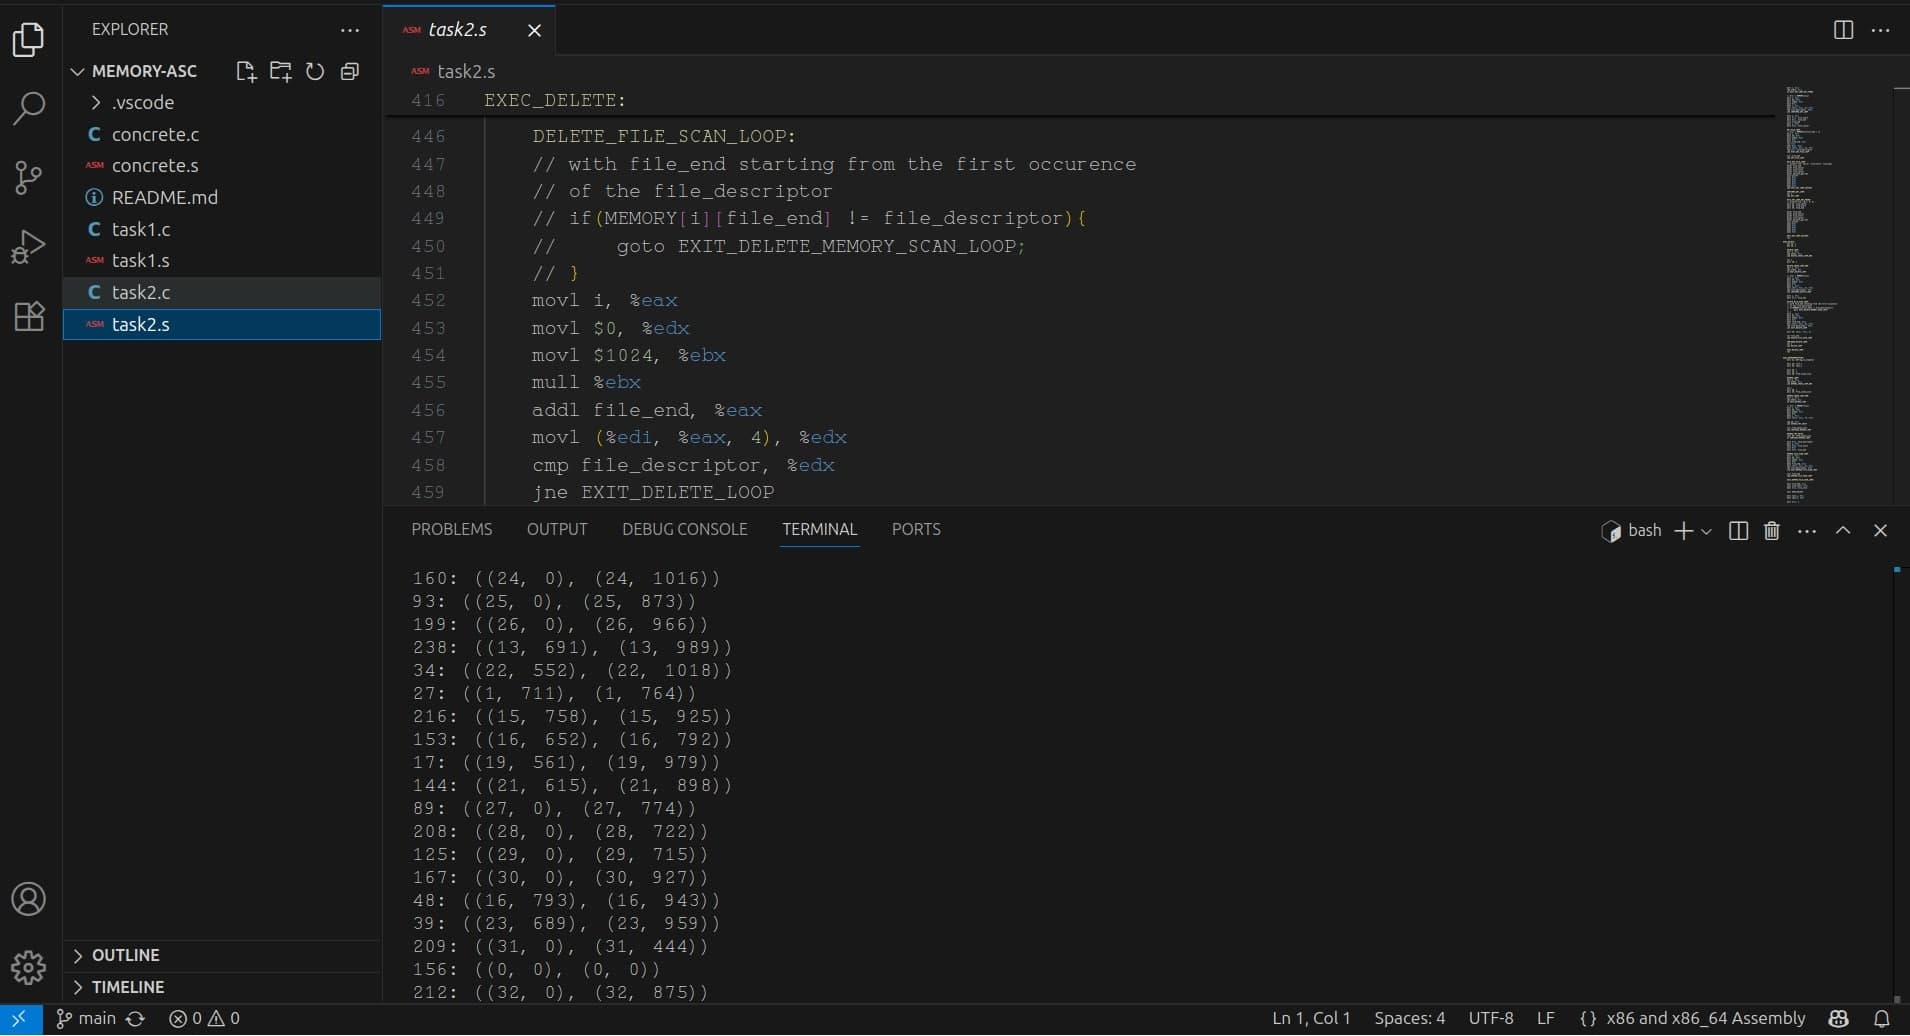Open terminal panel more actions
The width and height of the screenshot is (1910, 1036).
tap(1806, 531)
